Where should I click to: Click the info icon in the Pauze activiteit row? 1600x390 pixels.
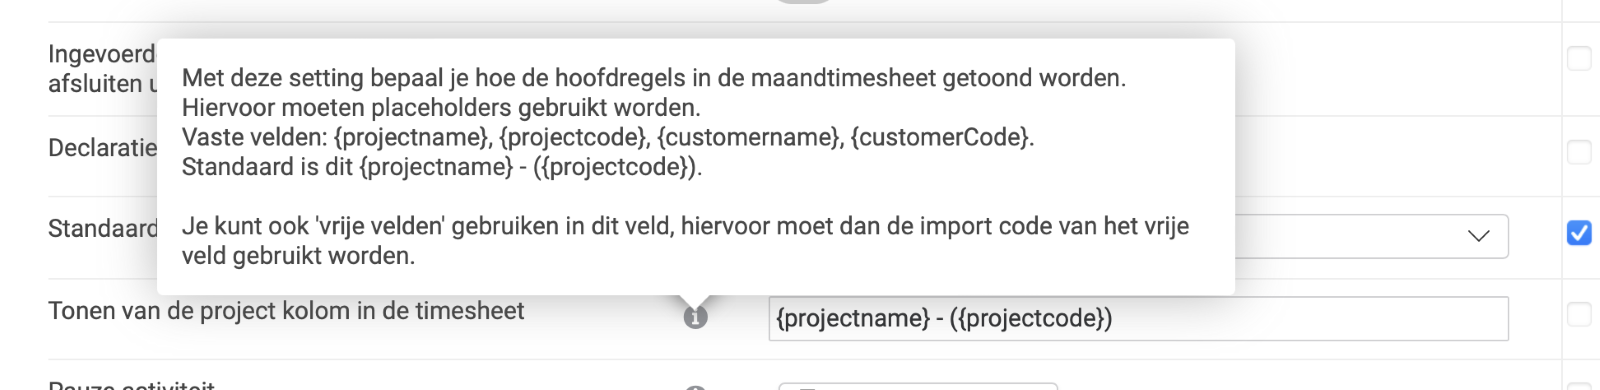point(696,387)
